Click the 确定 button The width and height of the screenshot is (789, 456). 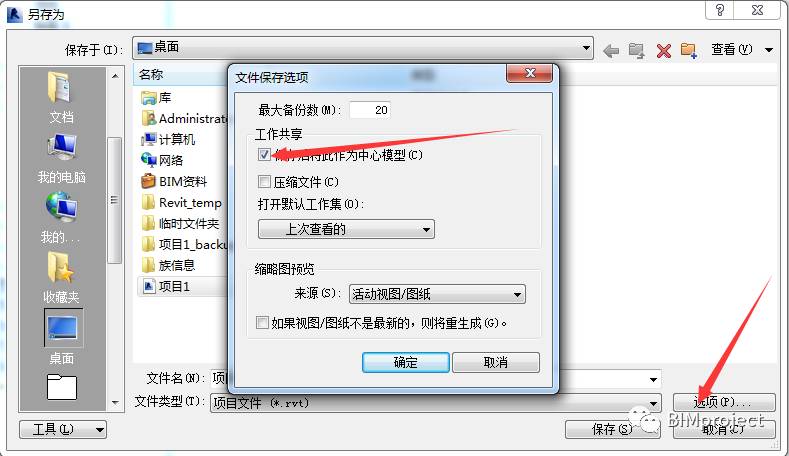coord(406,362)
